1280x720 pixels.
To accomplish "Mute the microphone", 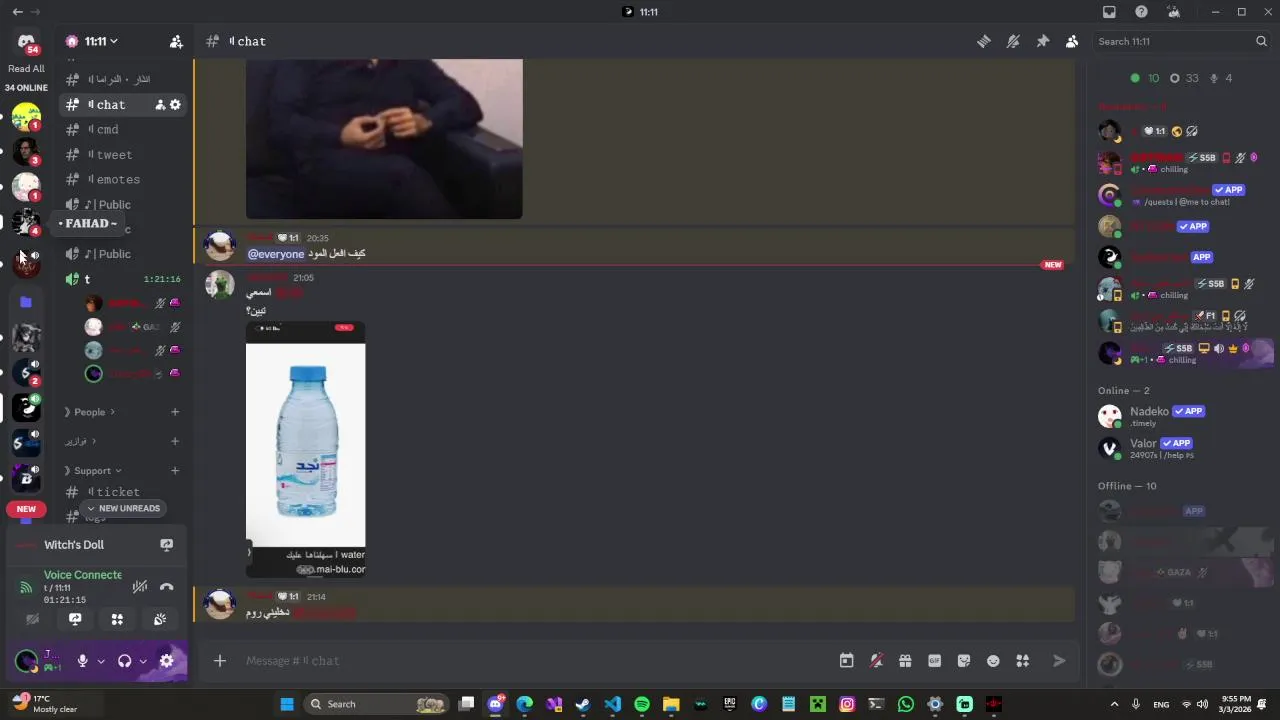I will coord(83,661).
